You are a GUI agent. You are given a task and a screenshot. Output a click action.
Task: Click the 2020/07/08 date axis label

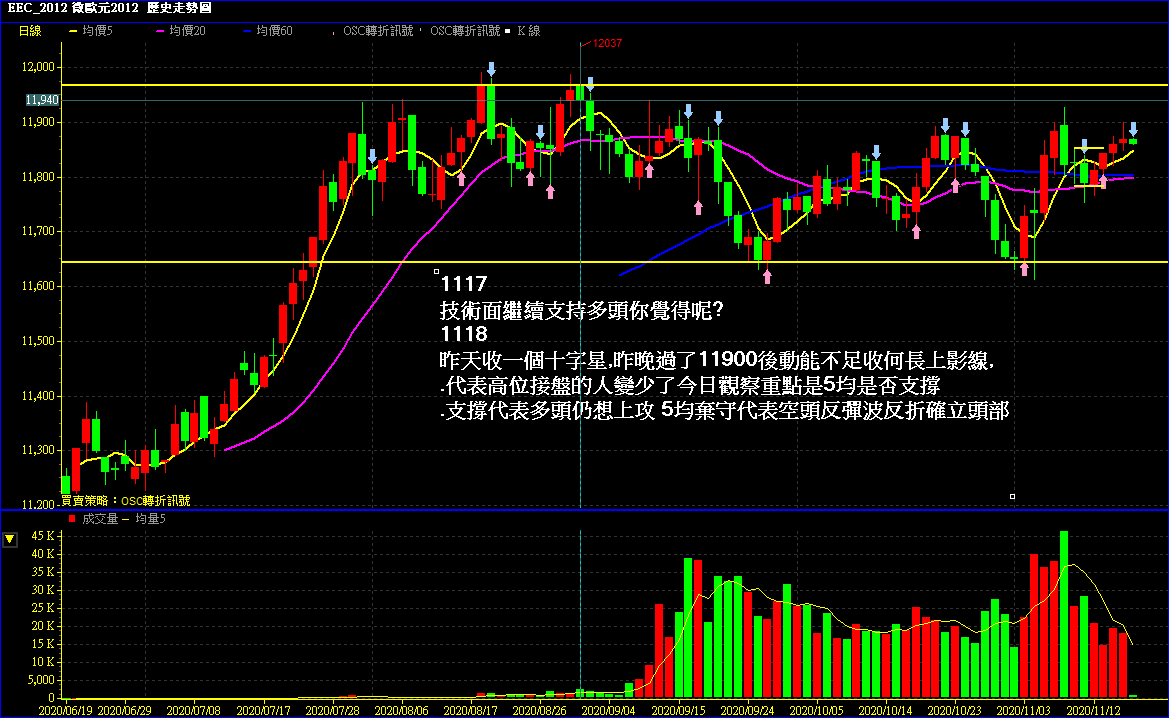193,711
